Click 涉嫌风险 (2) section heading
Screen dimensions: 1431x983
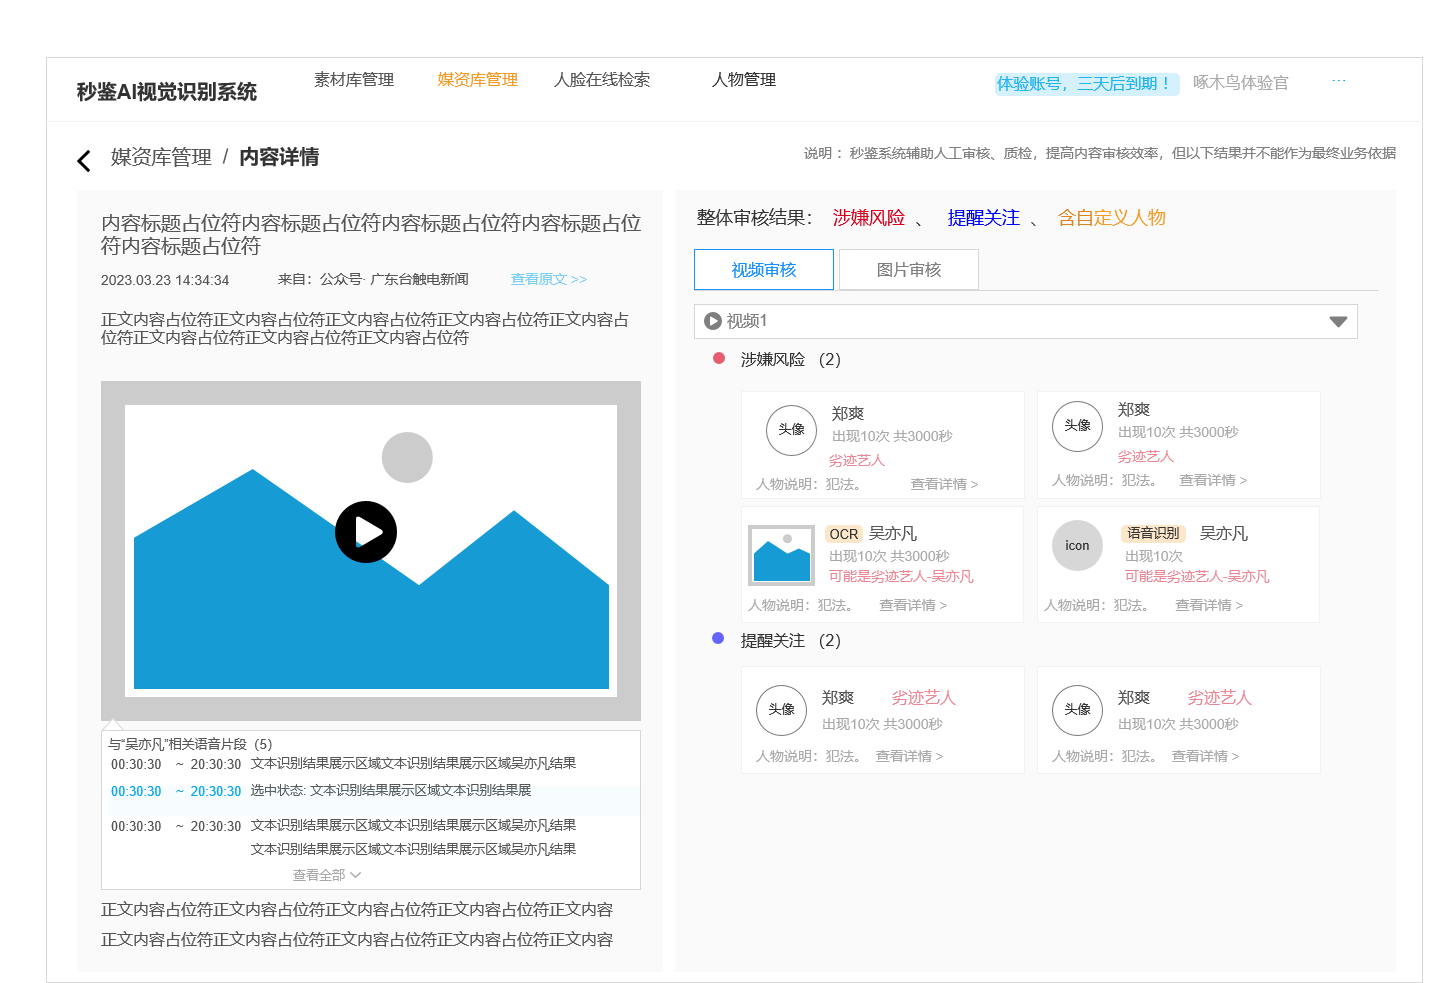click(x=790, y=359)
